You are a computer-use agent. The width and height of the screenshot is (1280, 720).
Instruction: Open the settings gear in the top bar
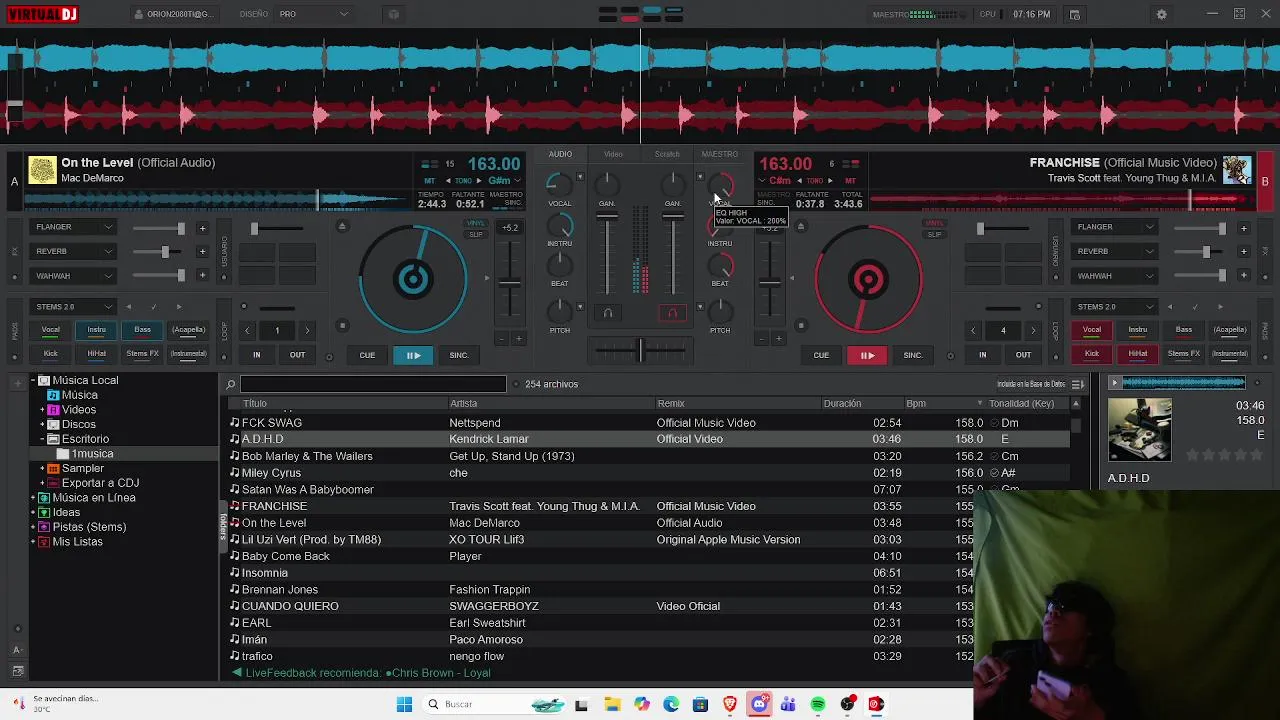(1161, 14)
